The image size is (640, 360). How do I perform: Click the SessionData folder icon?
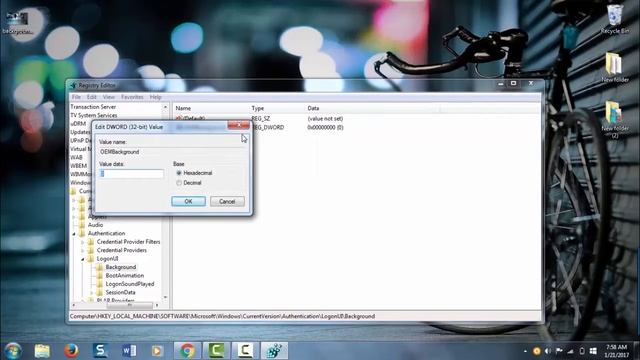click(100, 292)
